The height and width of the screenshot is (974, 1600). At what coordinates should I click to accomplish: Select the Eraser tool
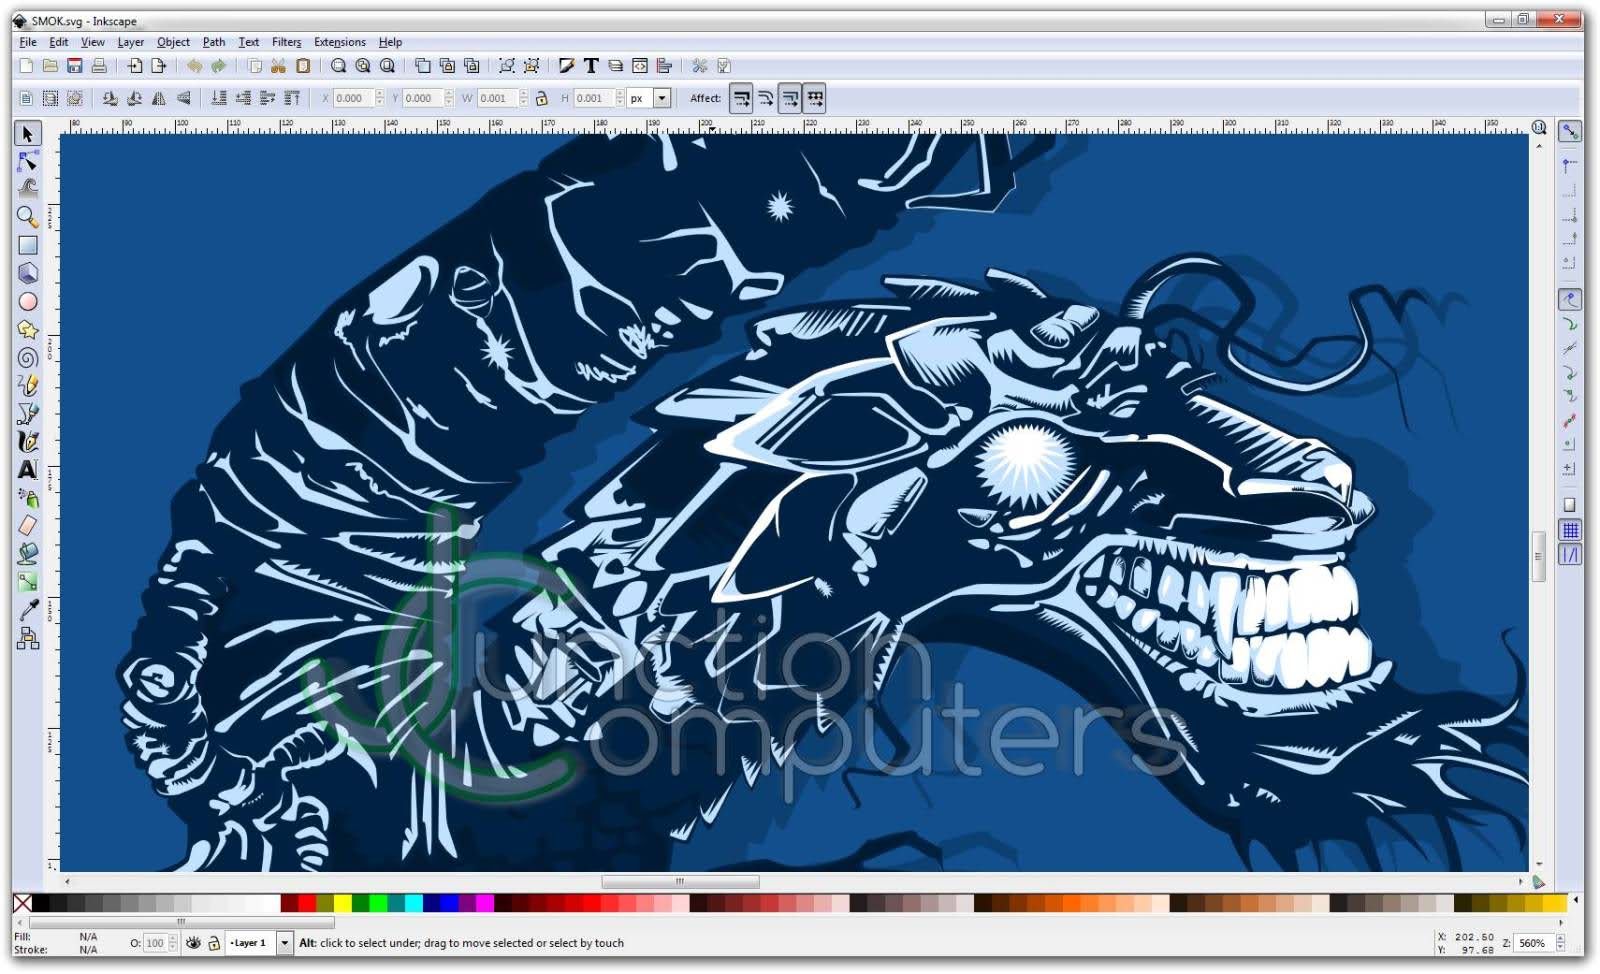[x=28, y=525]
